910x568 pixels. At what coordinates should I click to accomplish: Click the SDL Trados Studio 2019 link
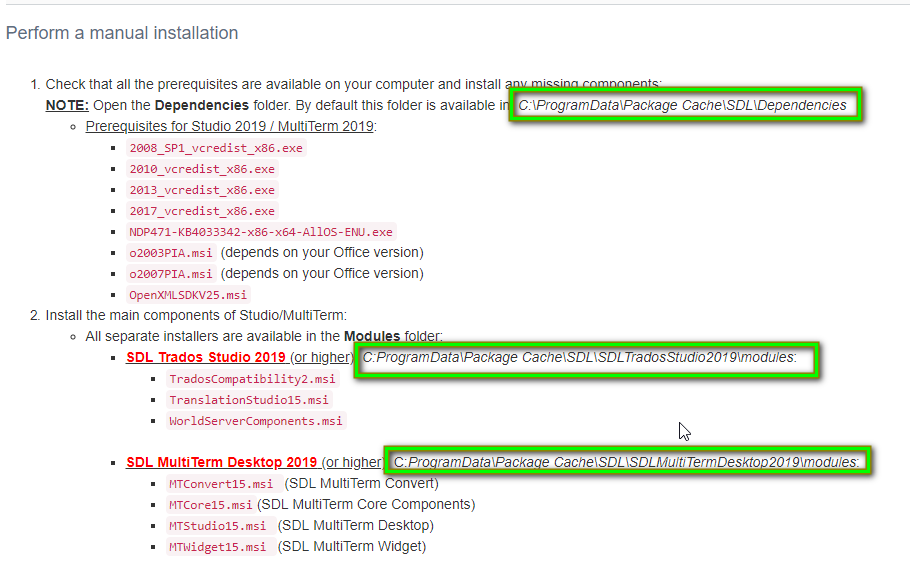pyautogui.click(x=206, y=357)
